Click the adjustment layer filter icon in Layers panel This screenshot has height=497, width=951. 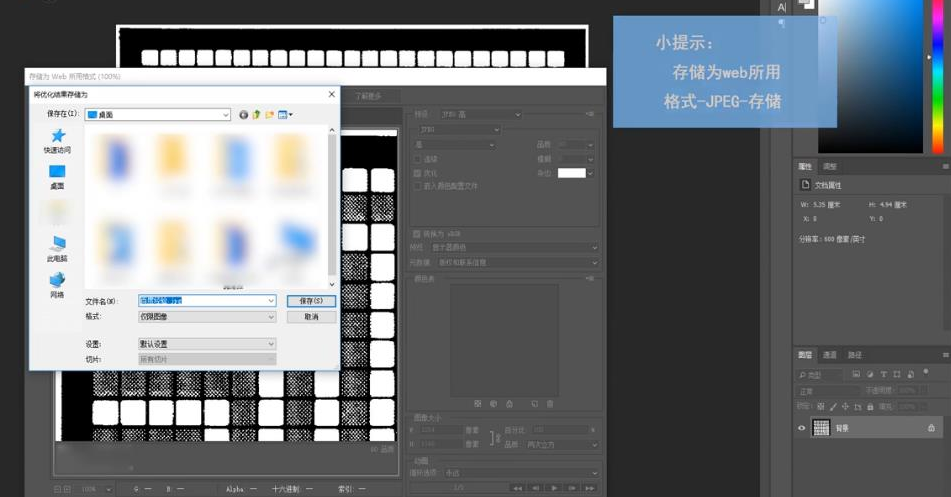click(870, 374)
